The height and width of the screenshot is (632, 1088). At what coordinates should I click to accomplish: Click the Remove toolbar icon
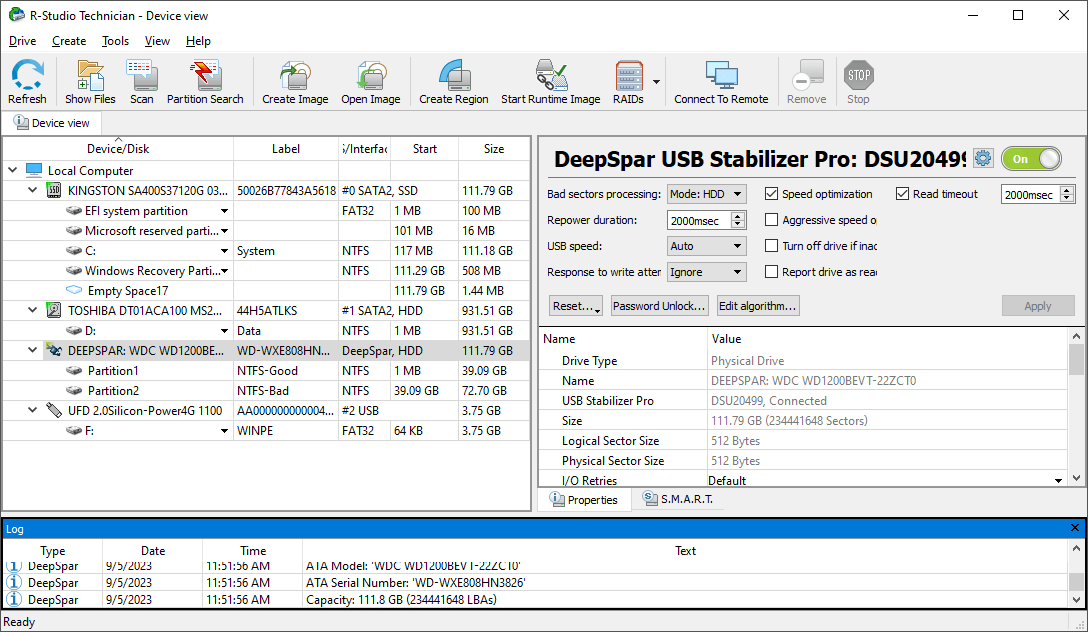point(807,76)
